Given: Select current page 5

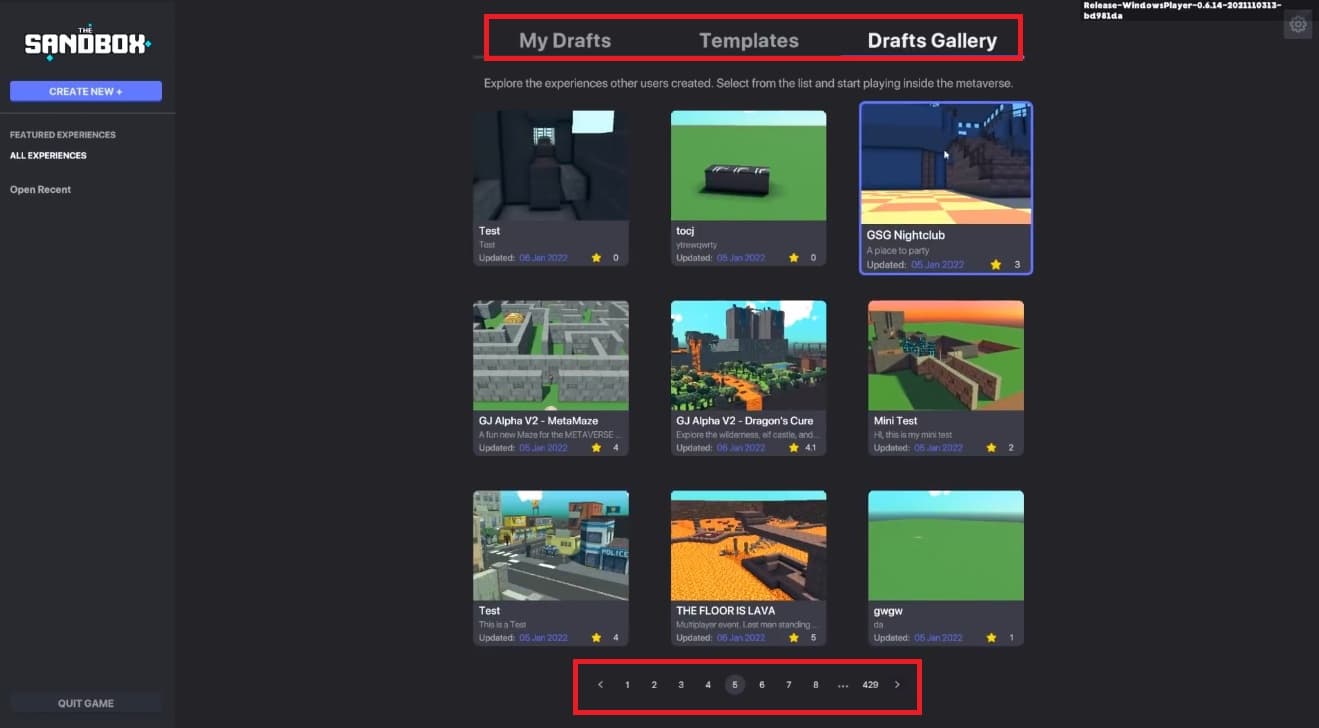Looking at the screenshot, I should tap(735, 685).
